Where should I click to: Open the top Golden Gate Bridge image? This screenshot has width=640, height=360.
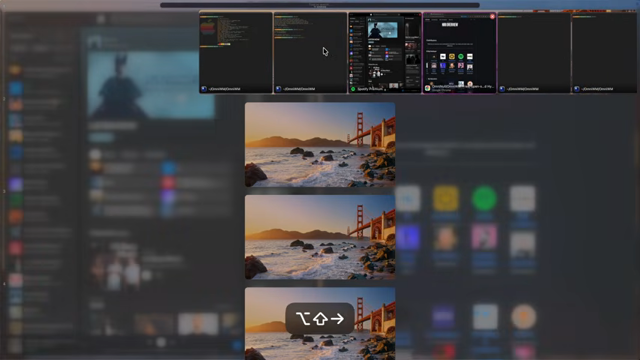coord(320,144)
